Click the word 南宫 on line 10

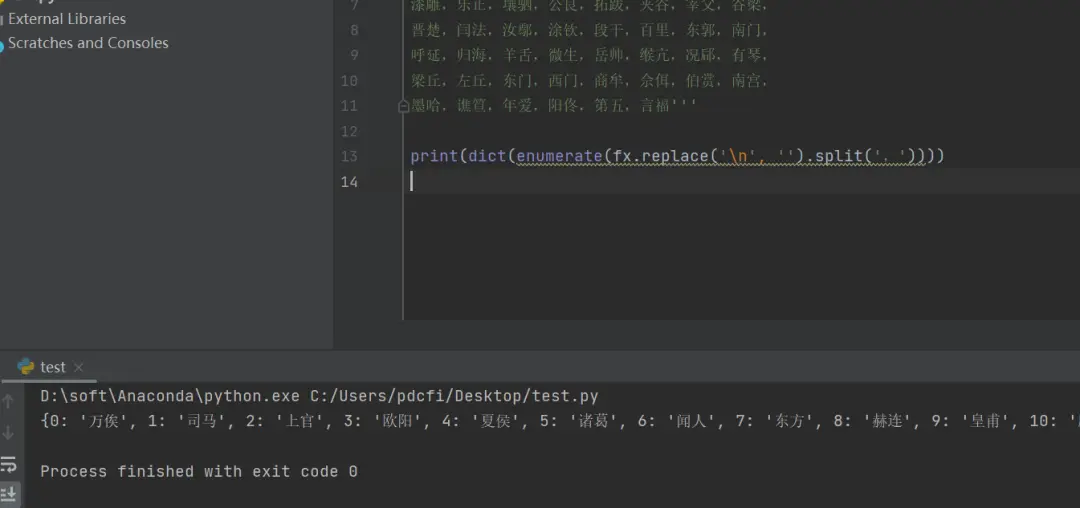pos(748,81)
